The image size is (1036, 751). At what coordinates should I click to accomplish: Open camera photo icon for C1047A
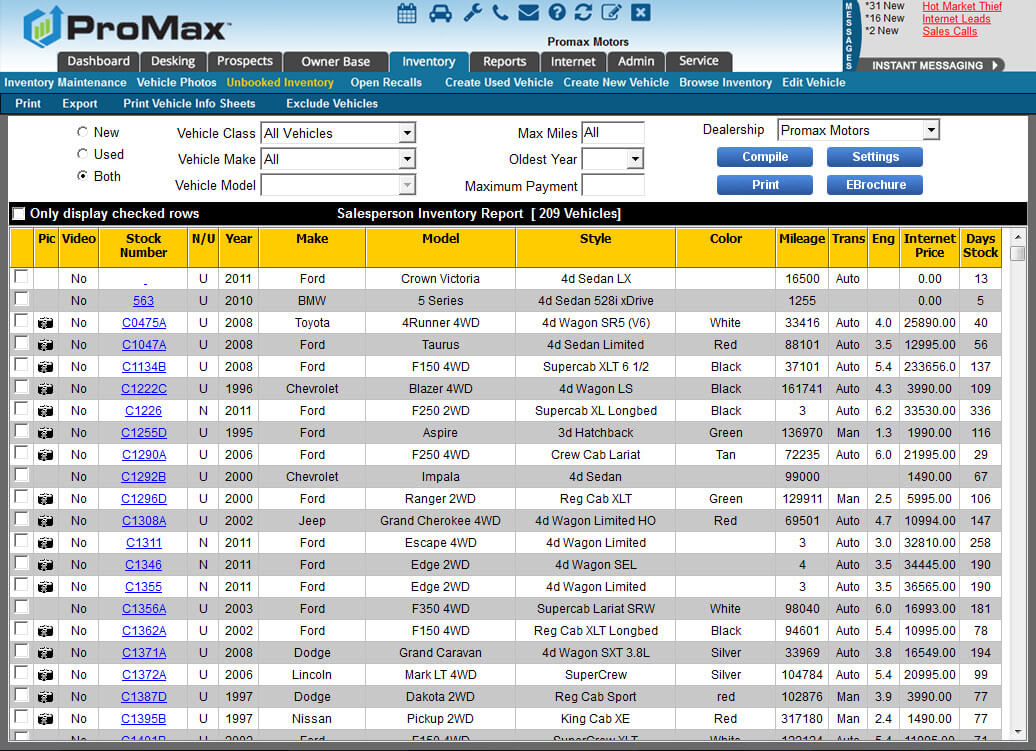pos(45,345)
